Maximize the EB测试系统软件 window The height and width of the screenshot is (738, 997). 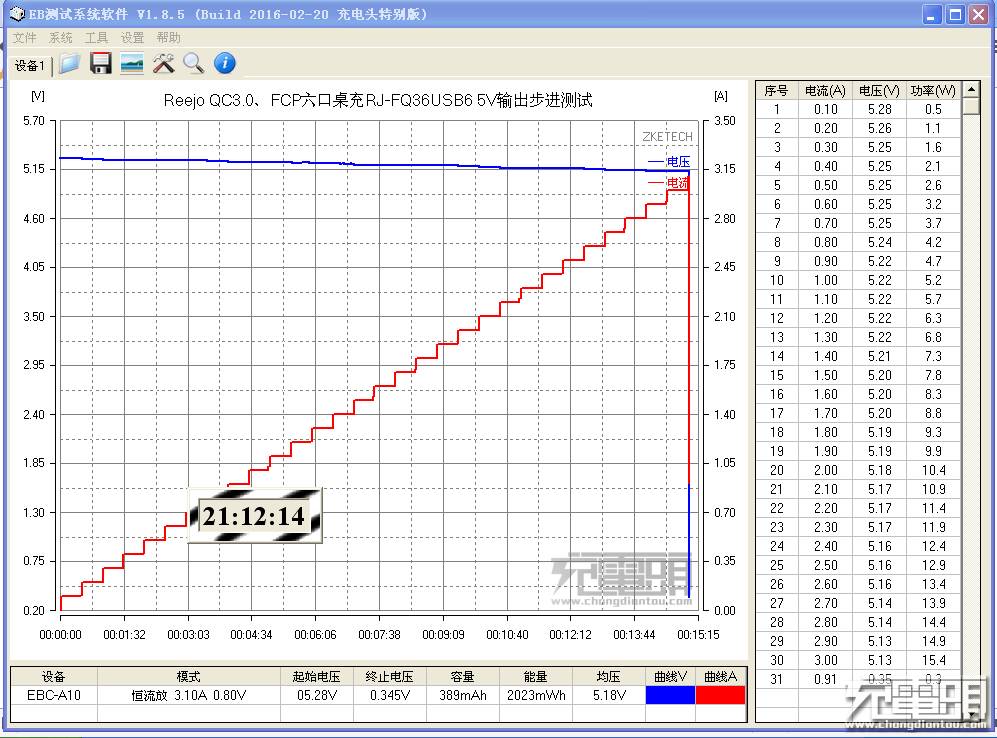[x=955, y=14]
